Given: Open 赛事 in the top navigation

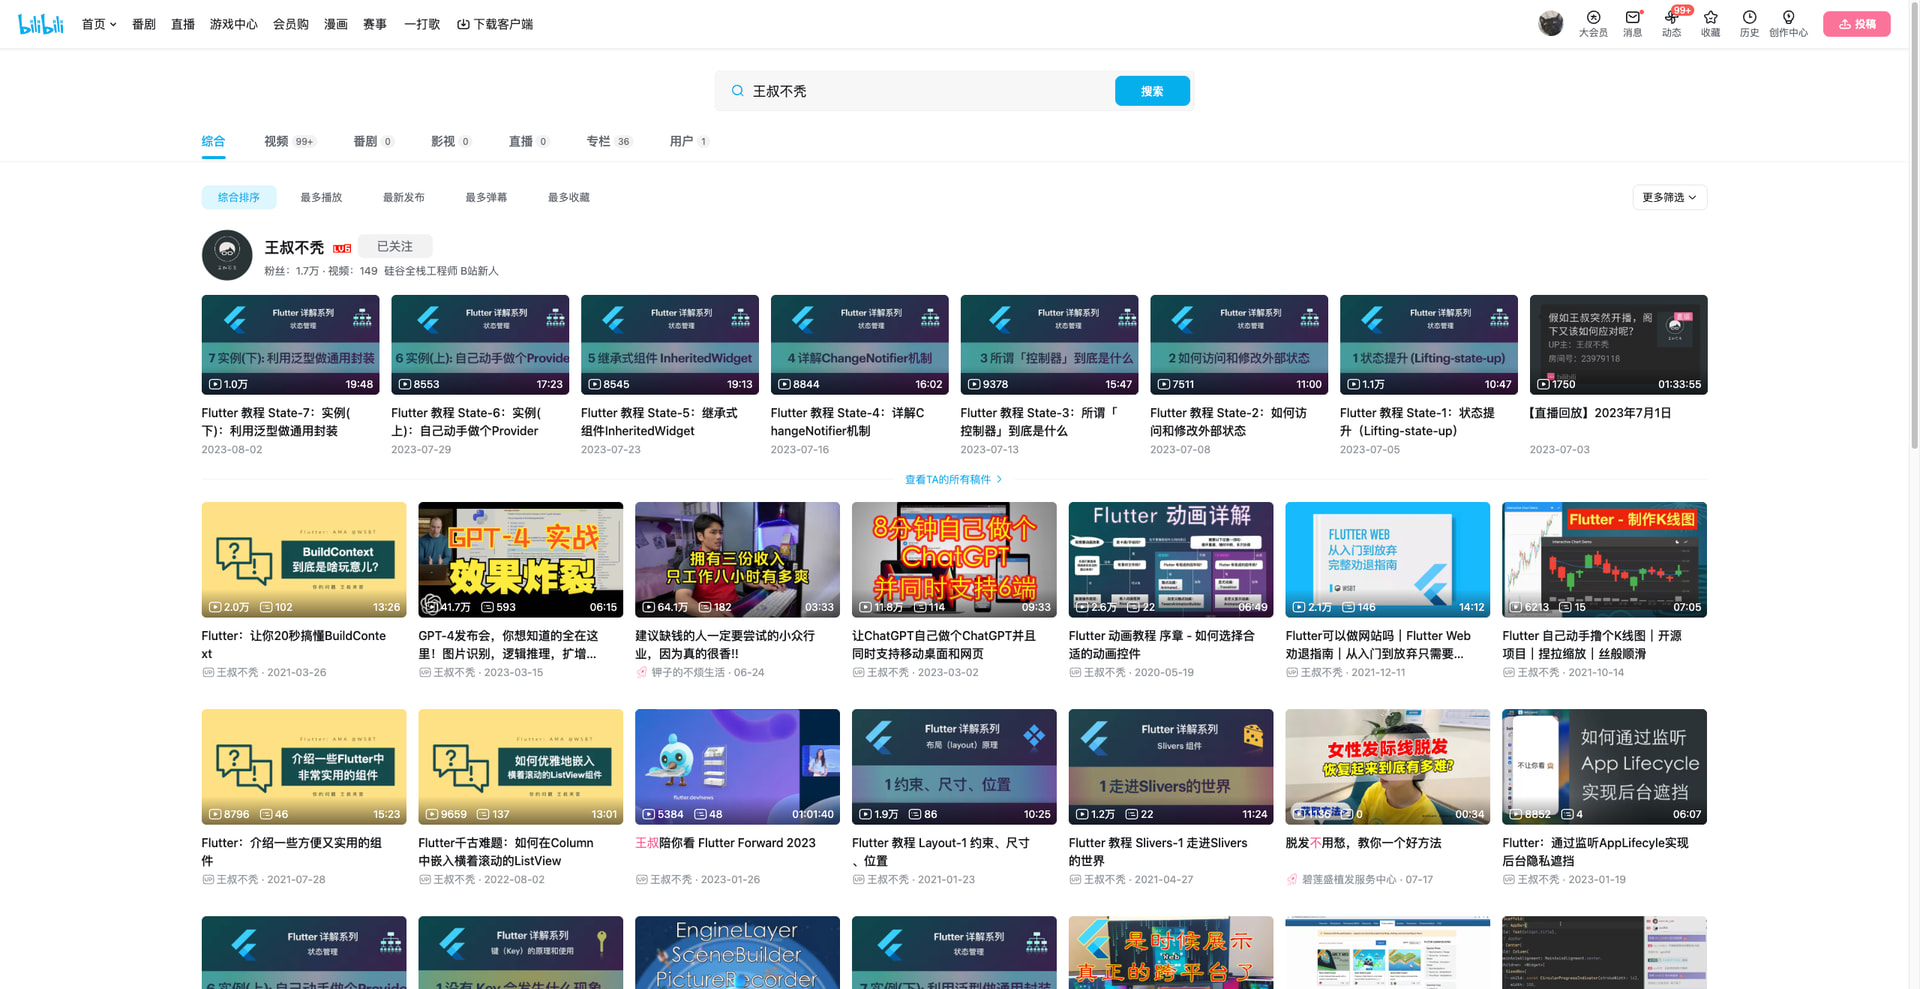Looking at the screenshot, I should coord(375,24).
